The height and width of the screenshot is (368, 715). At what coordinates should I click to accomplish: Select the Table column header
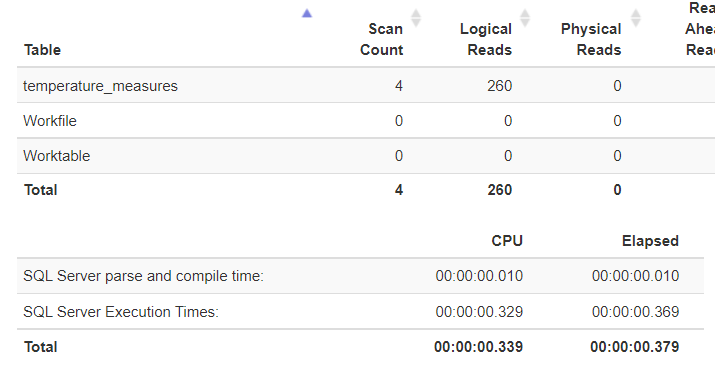(x=42, y=50)
